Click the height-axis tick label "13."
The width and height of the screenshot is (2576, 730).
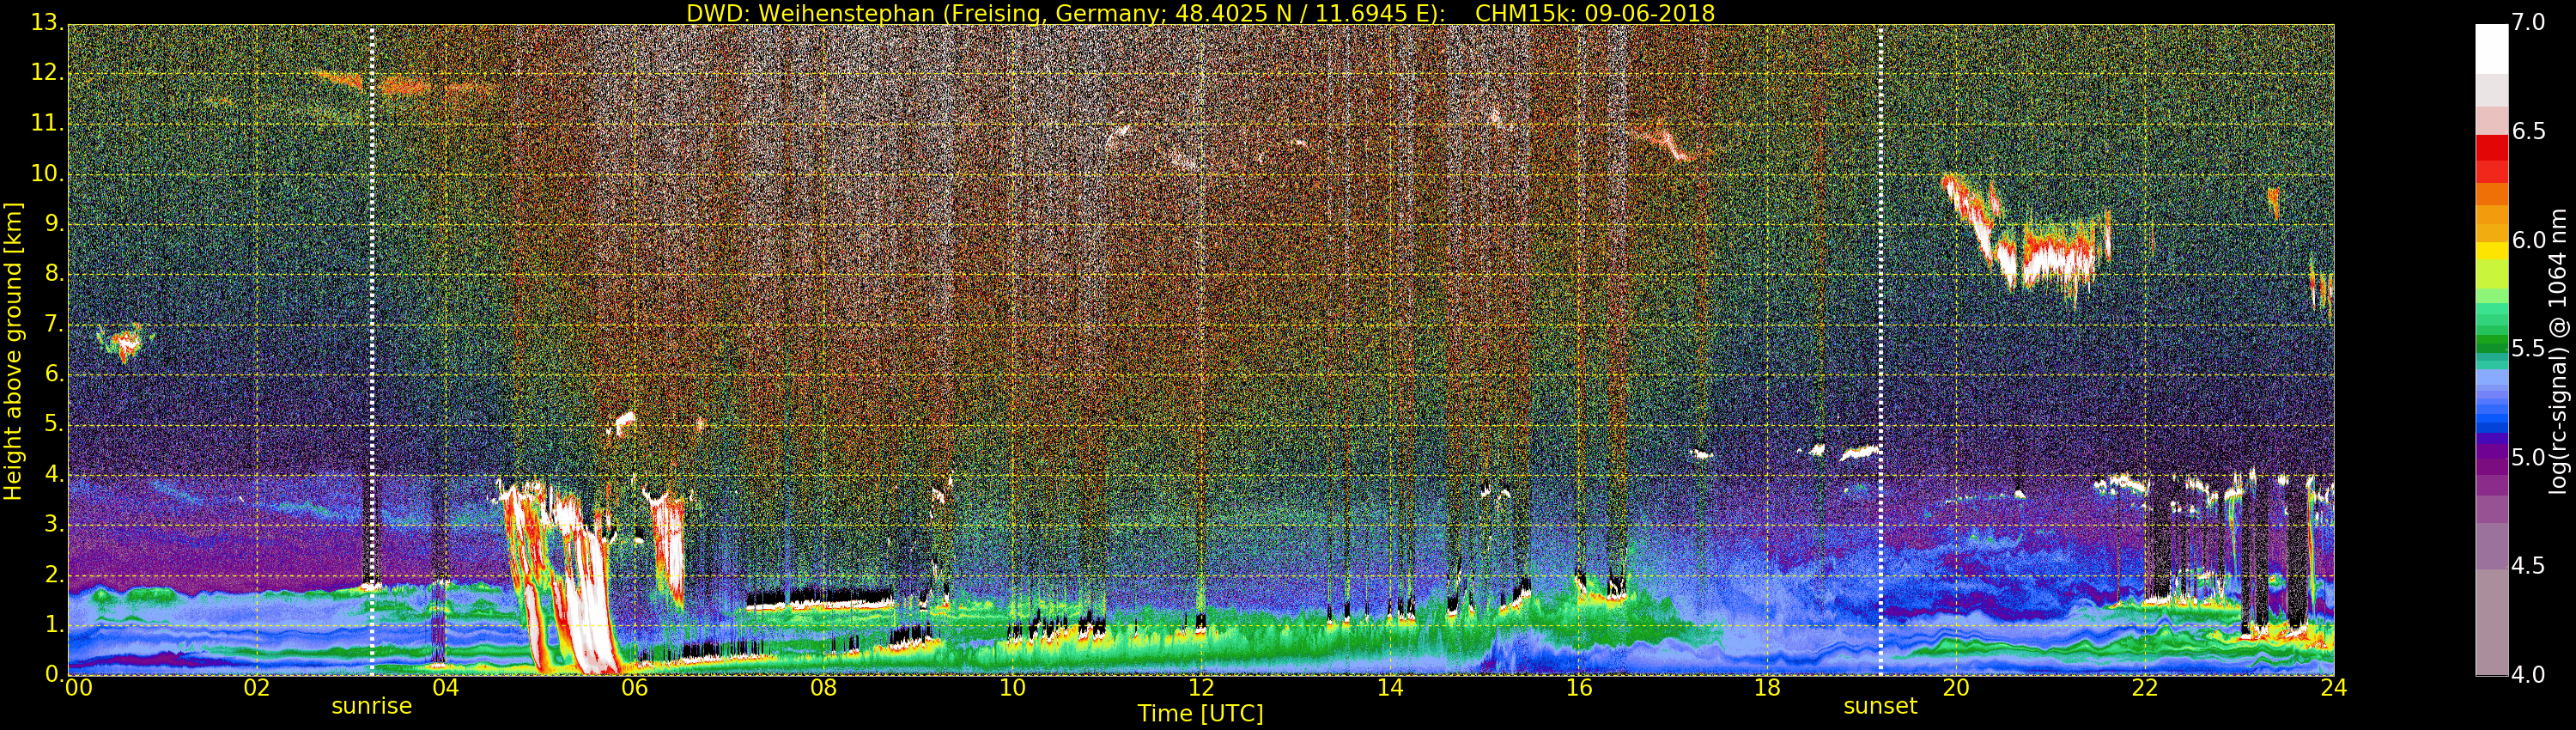coord(47,22)
